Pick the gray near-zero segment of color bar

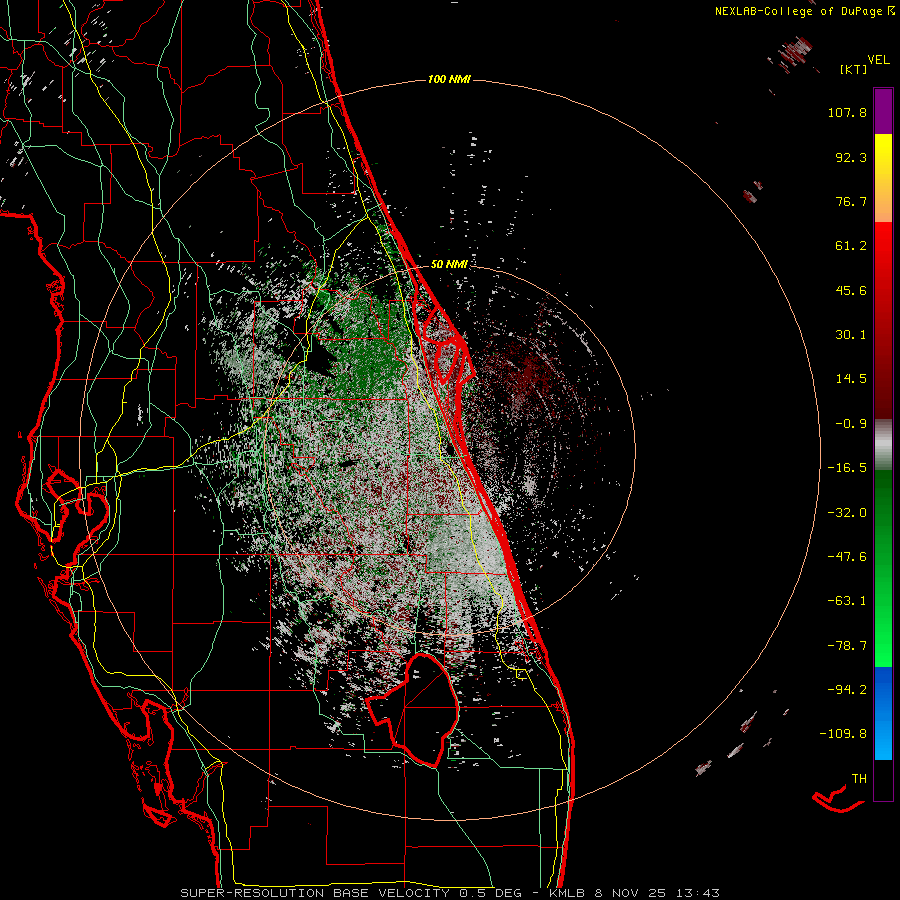pos(883,445)
